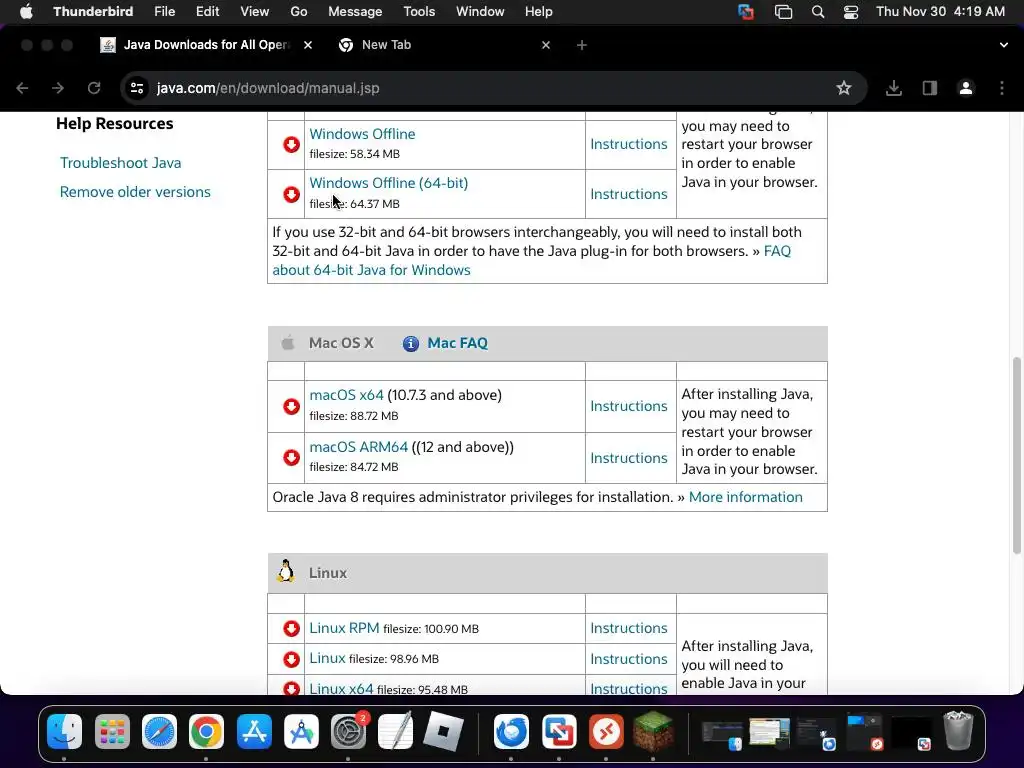Open Spotlight search in the menu bar
This screenshot has width=1024, height=768.
pyautogui.click(x=818, y=12)
